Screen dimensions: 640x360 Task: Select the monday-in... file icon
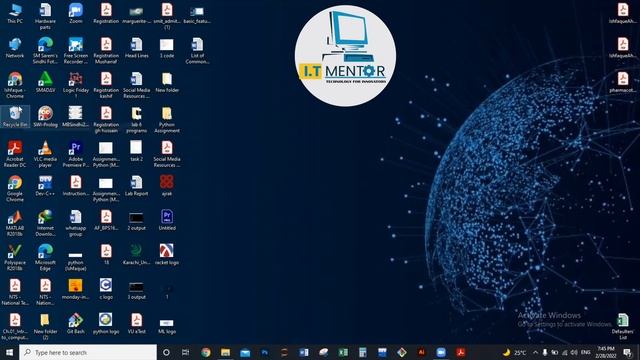point(76,289)
